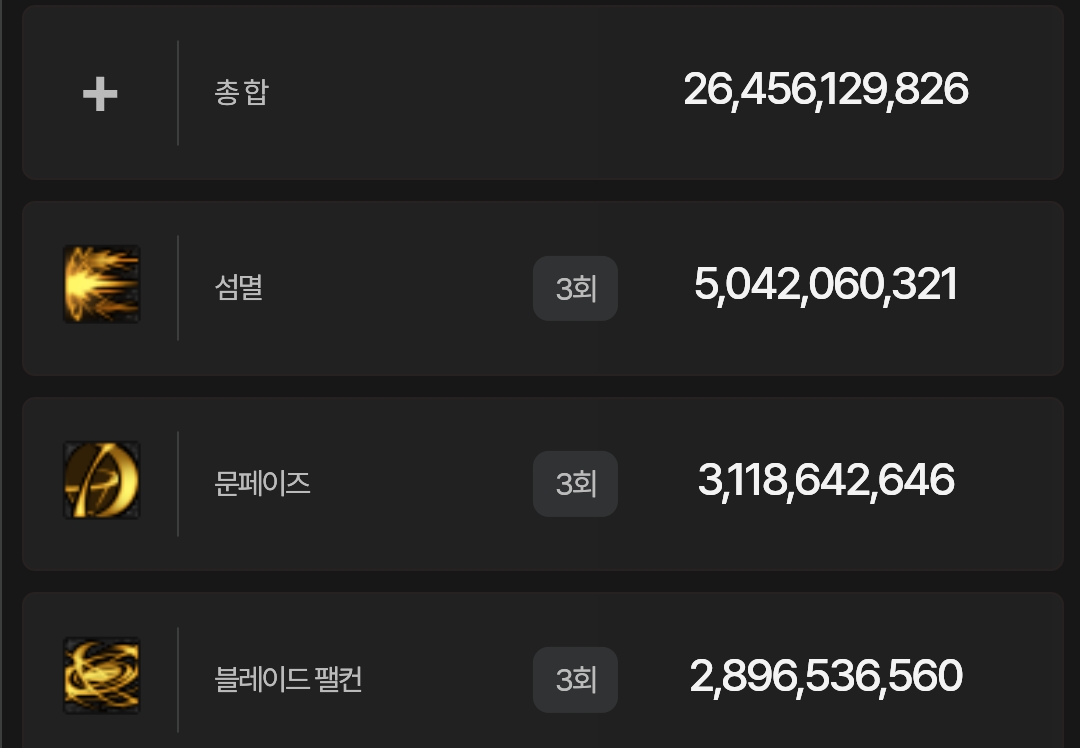Click the 블레이드 팰컨 damage value 2,896,536,560
This screenshot has height=748, width=1080.
[x=826, y=677]
